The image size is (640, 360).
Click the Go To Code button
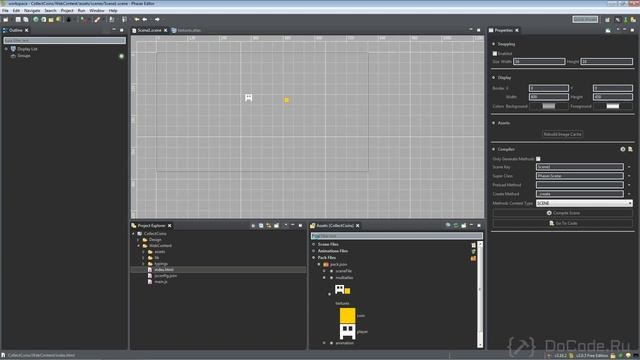tap(563, 223)
